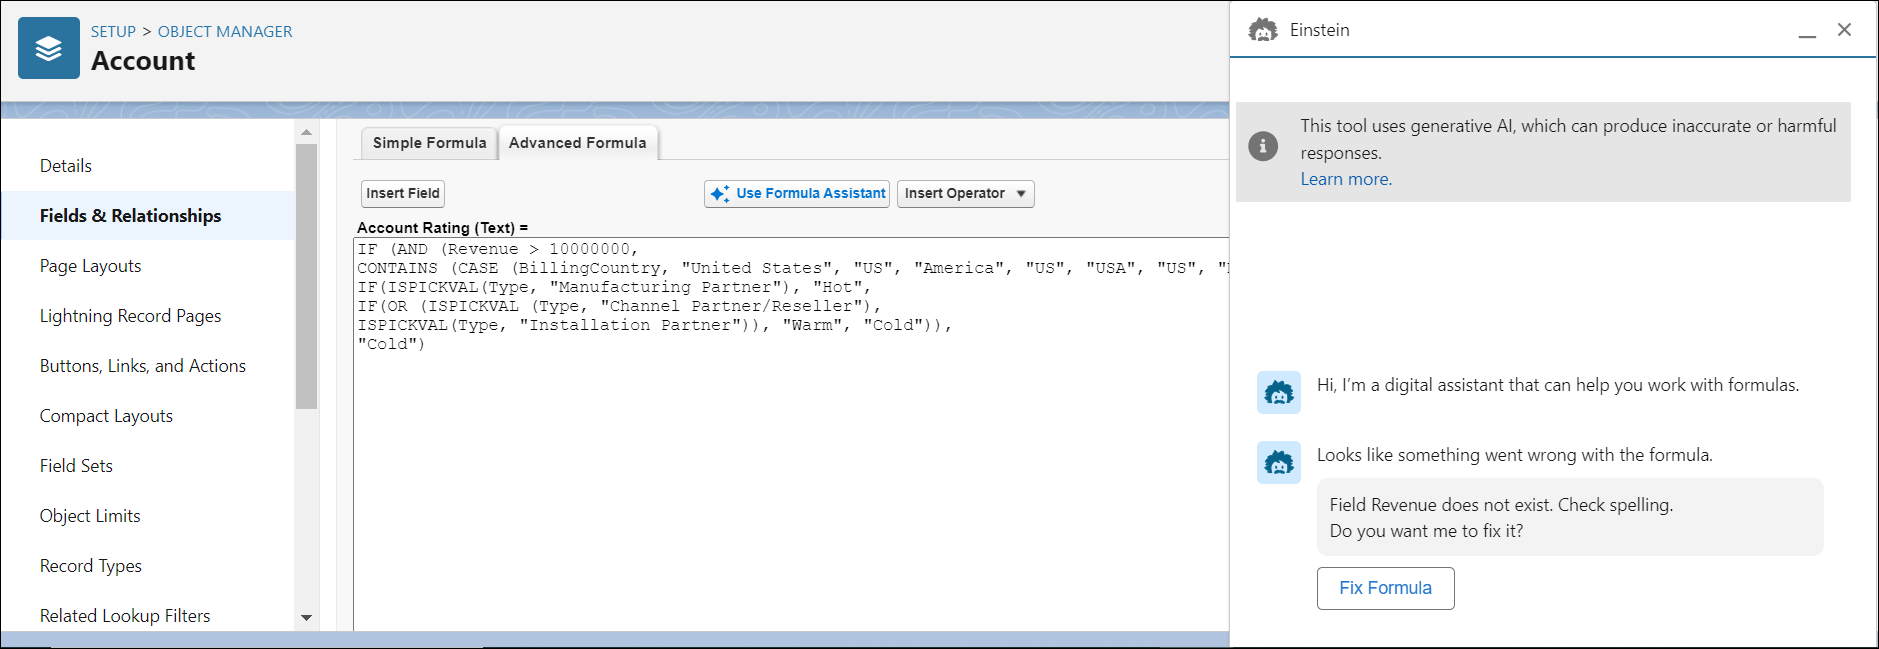The height and width of the screenshot is (649, 1879).
Task: Click Einstein avatar beside greeting message
Action: 1279,392
